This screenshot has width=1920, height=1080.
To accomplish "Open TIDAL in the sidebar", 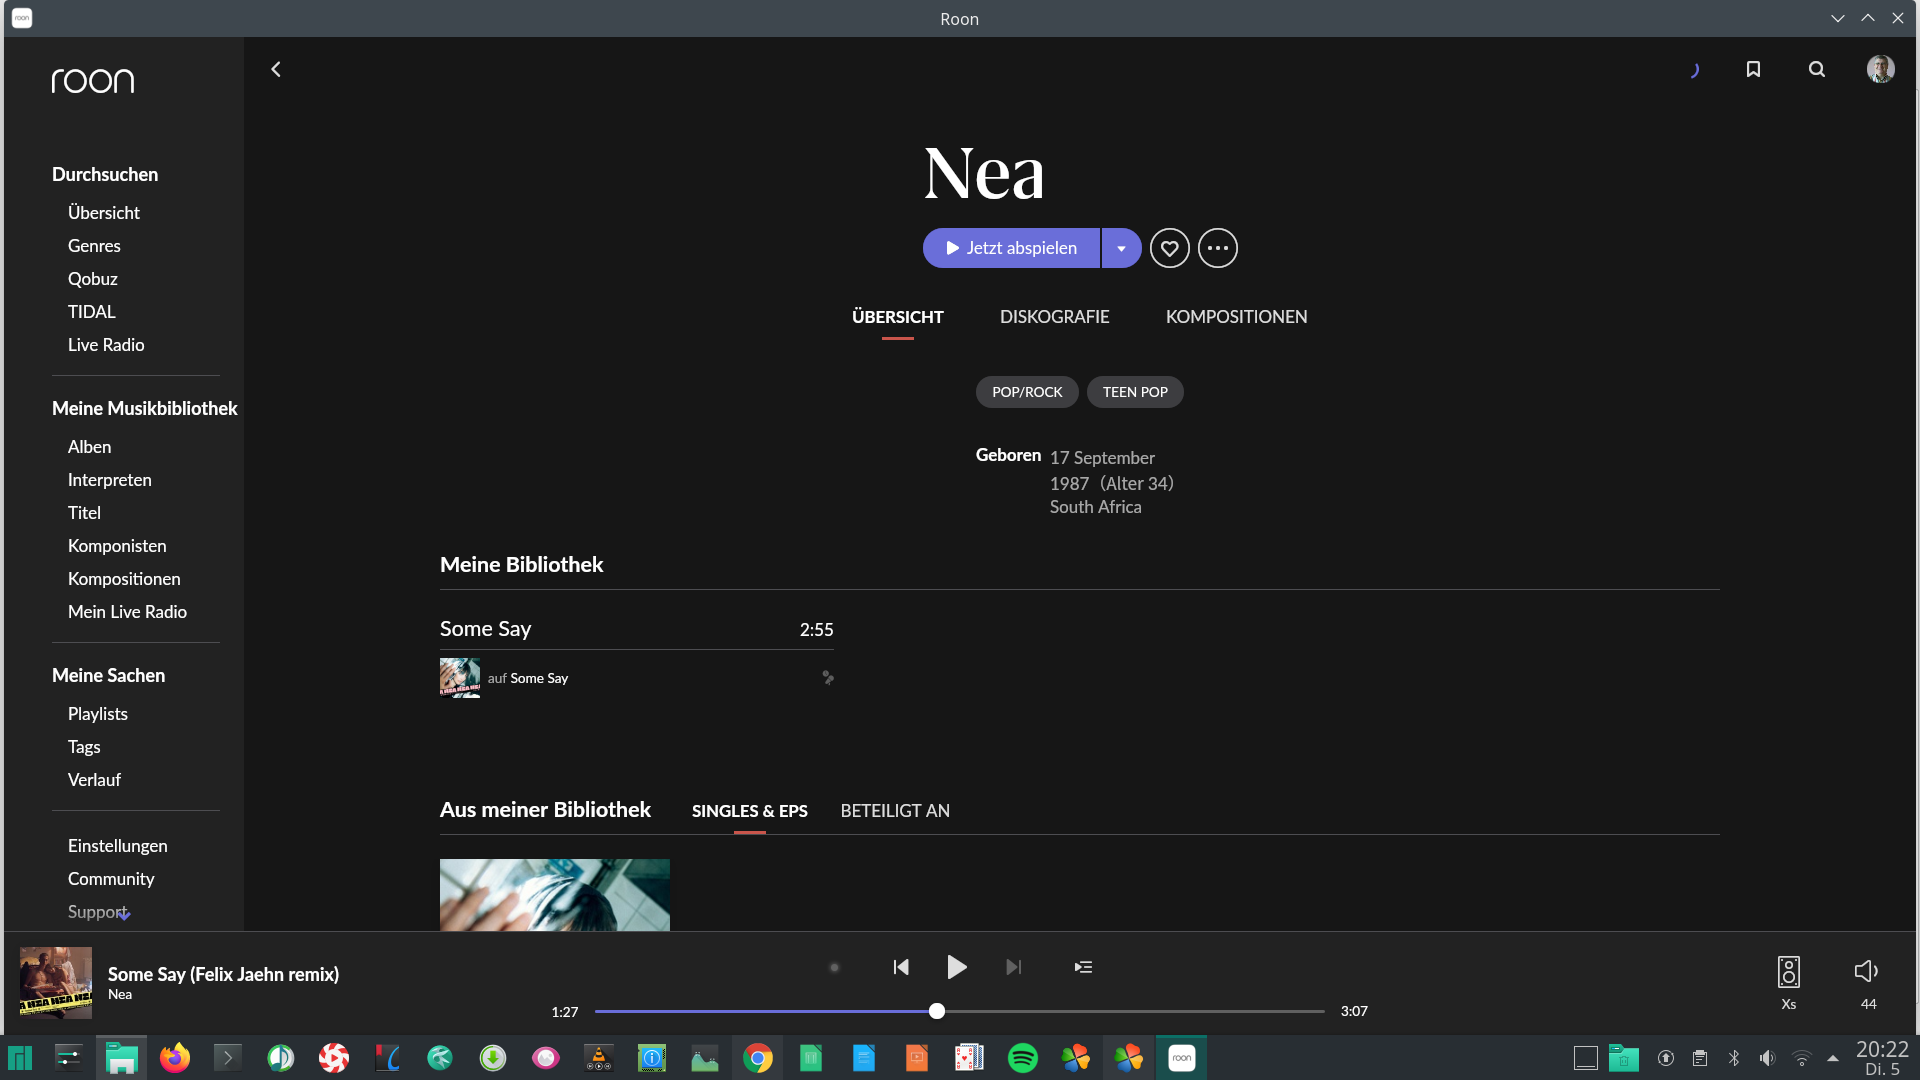I will tap(92, 312).
